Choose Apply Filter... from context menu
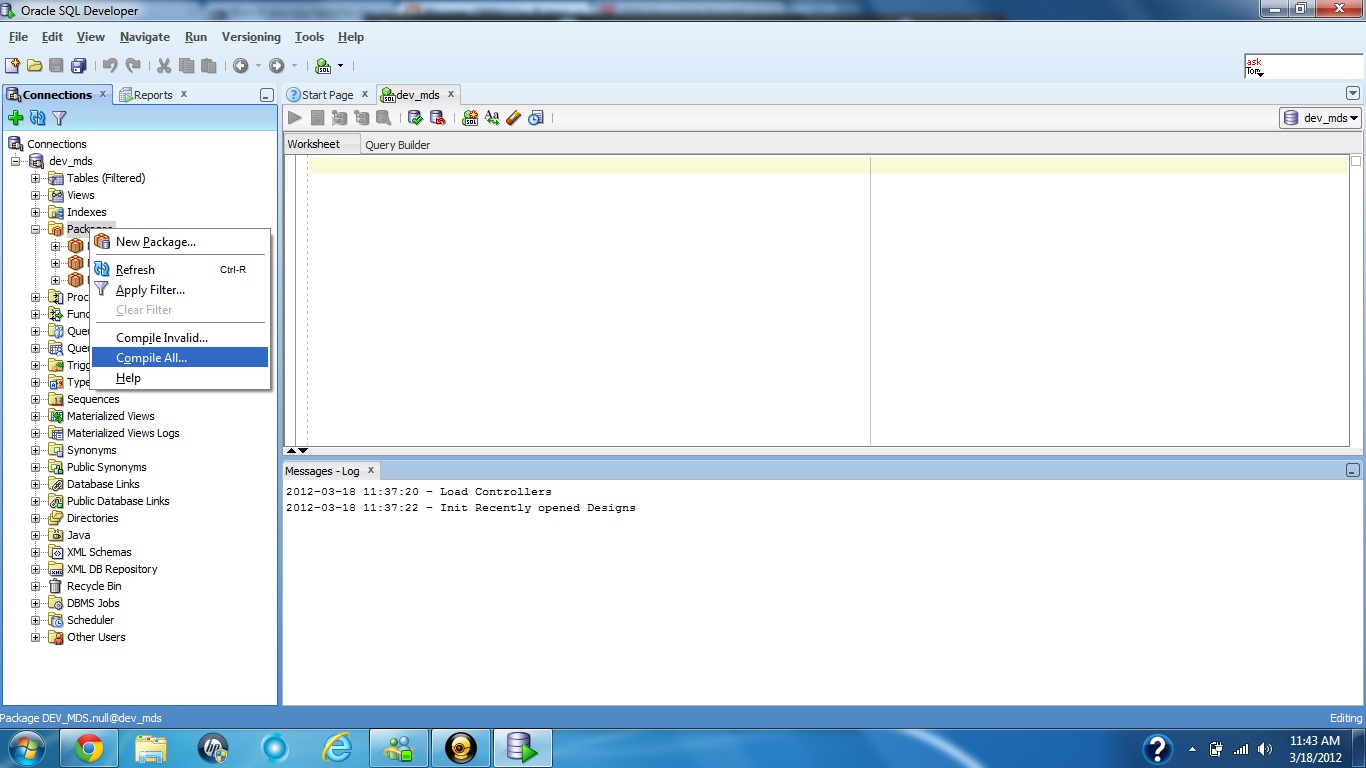 pyautogui.click(x=180, y=290)
